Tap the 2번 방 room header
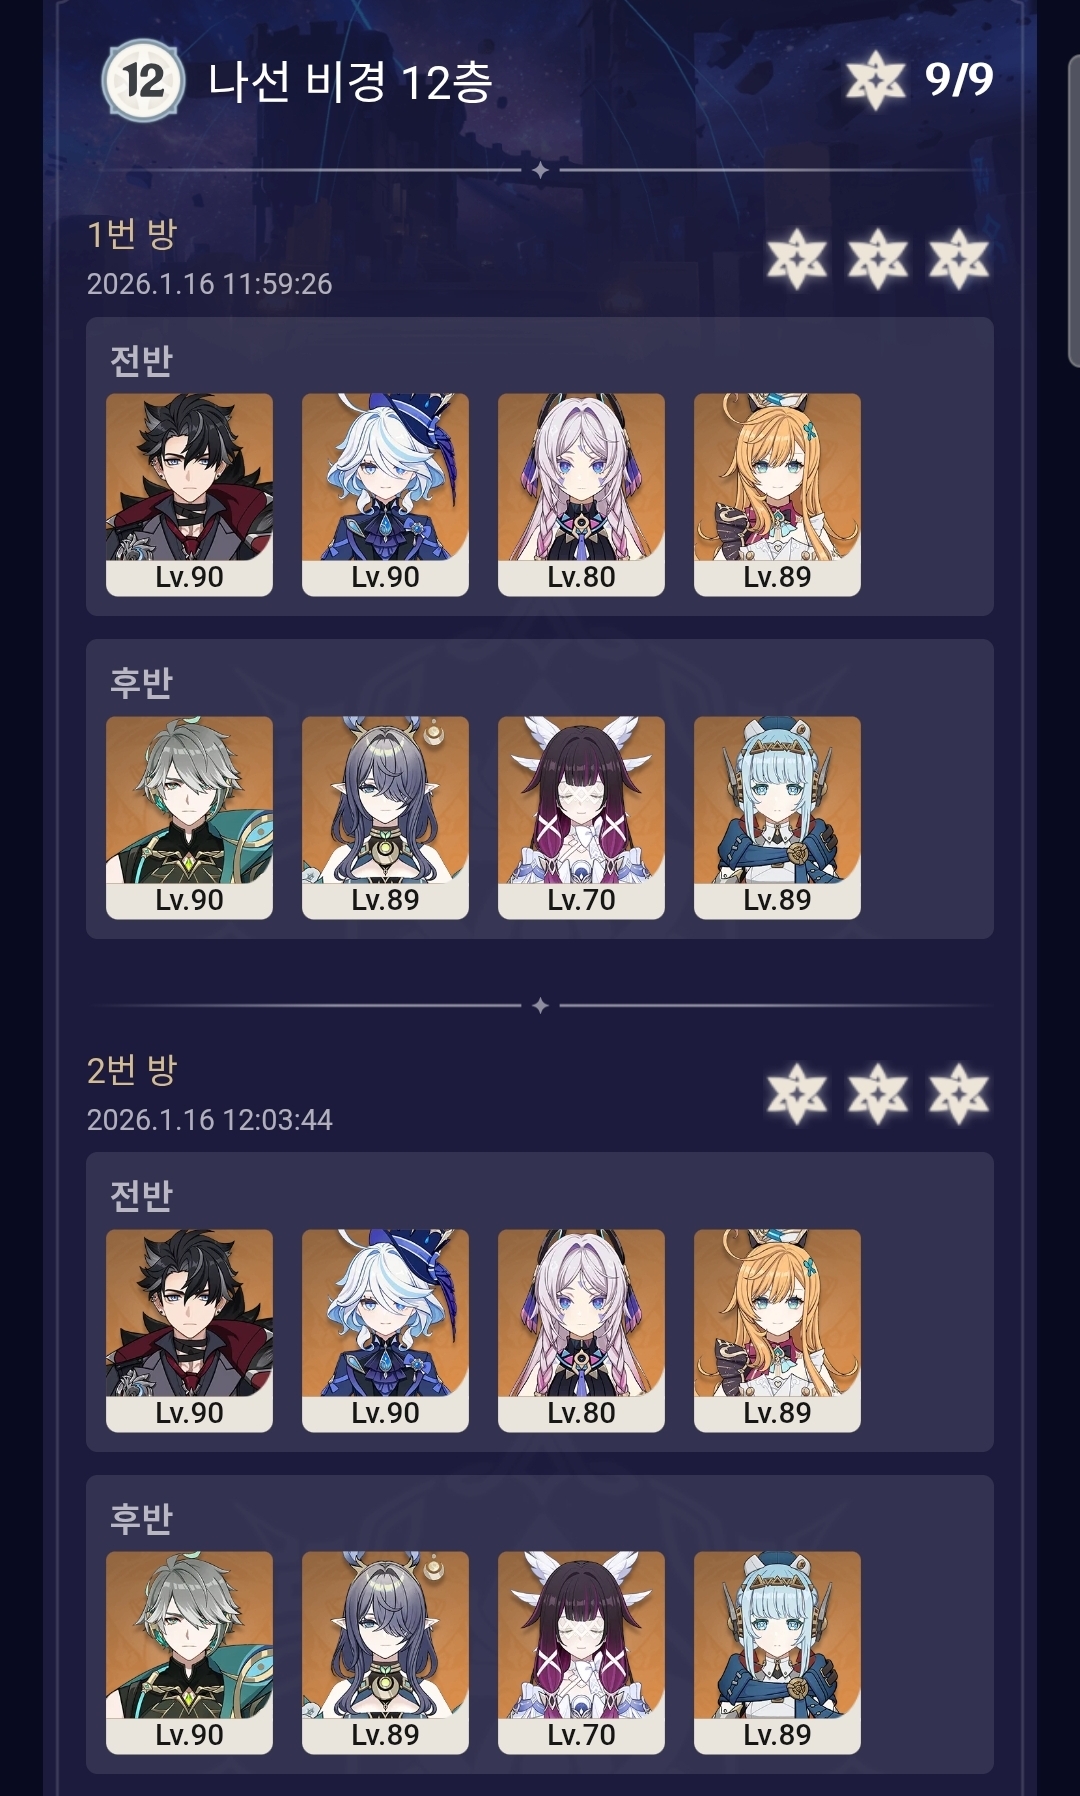 [132, 1070]
